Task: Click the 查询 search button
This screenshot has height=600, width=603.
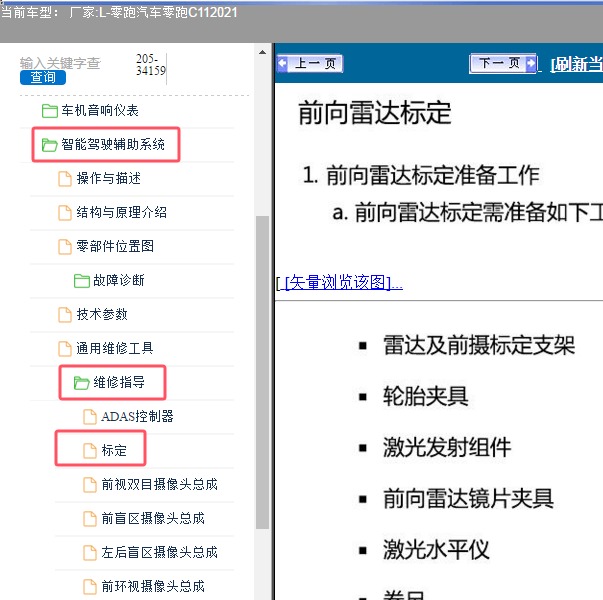Action: [43, 77]
